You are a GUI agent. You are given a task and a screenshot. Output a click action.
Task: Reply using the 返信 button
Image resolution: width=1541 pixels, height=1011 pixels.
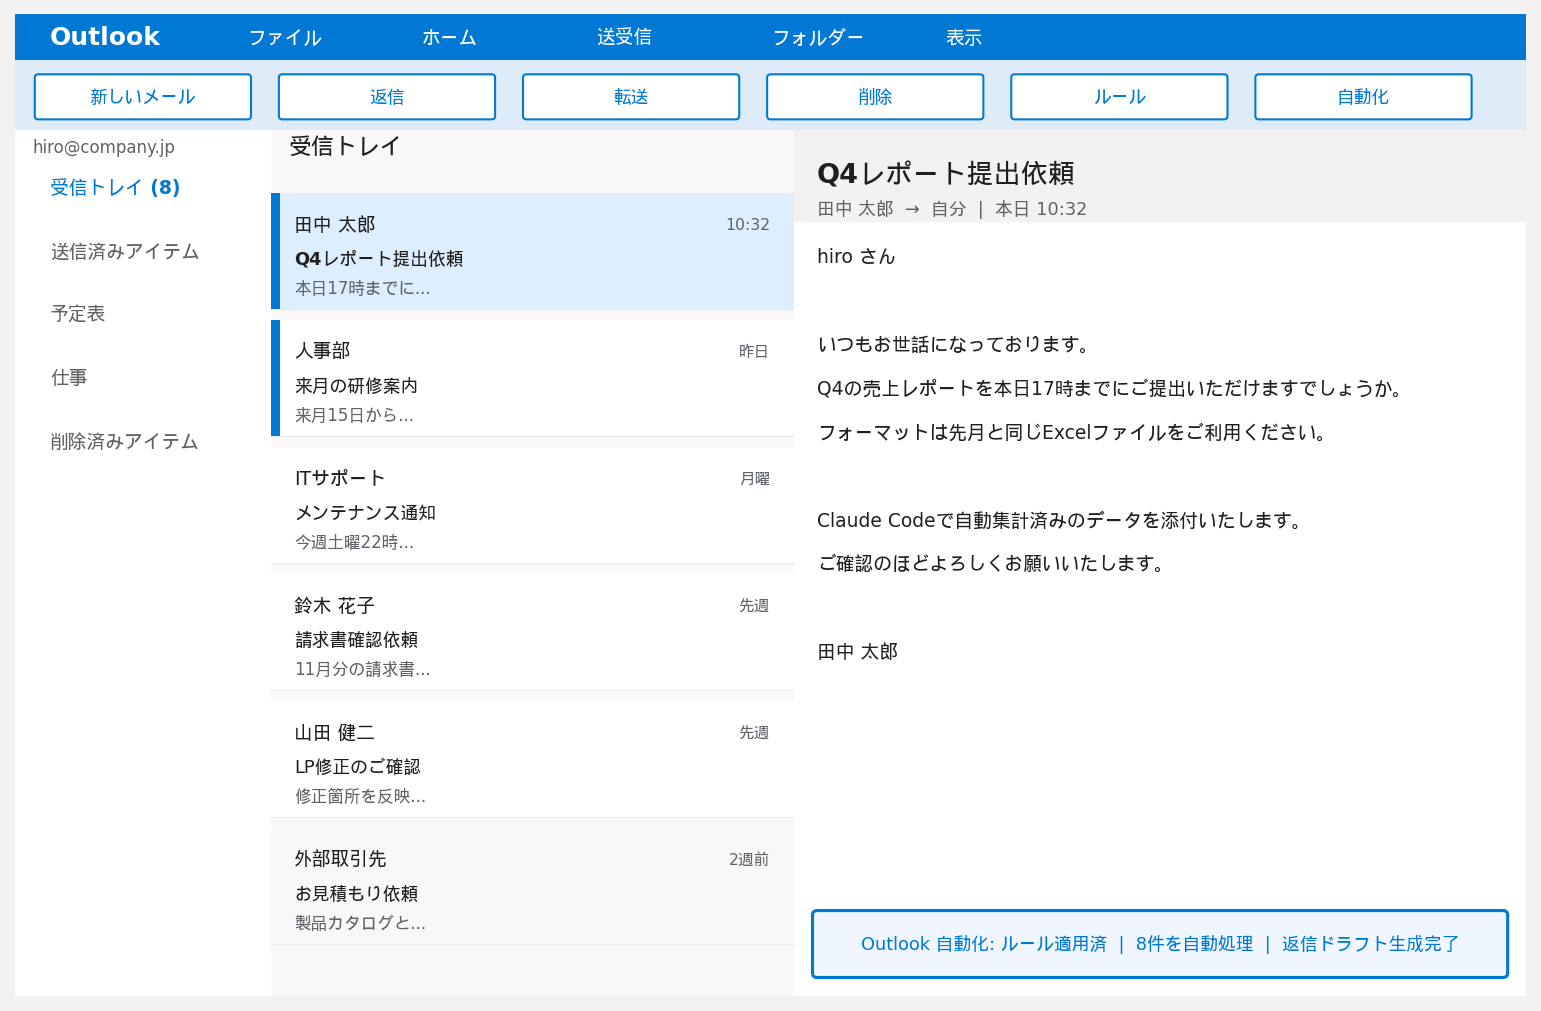click(386, 96)
